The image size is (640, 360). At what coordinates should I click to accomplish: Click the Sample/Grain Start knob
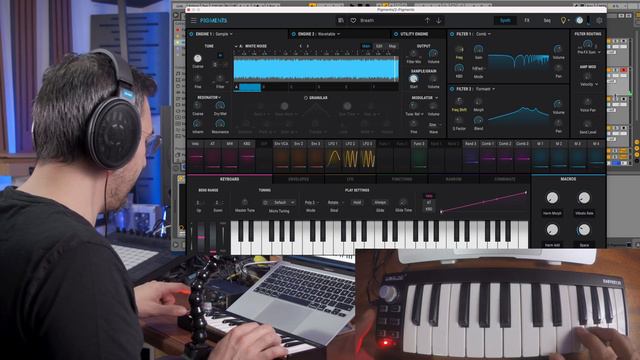pyautogui.click(x=413, y=79)
